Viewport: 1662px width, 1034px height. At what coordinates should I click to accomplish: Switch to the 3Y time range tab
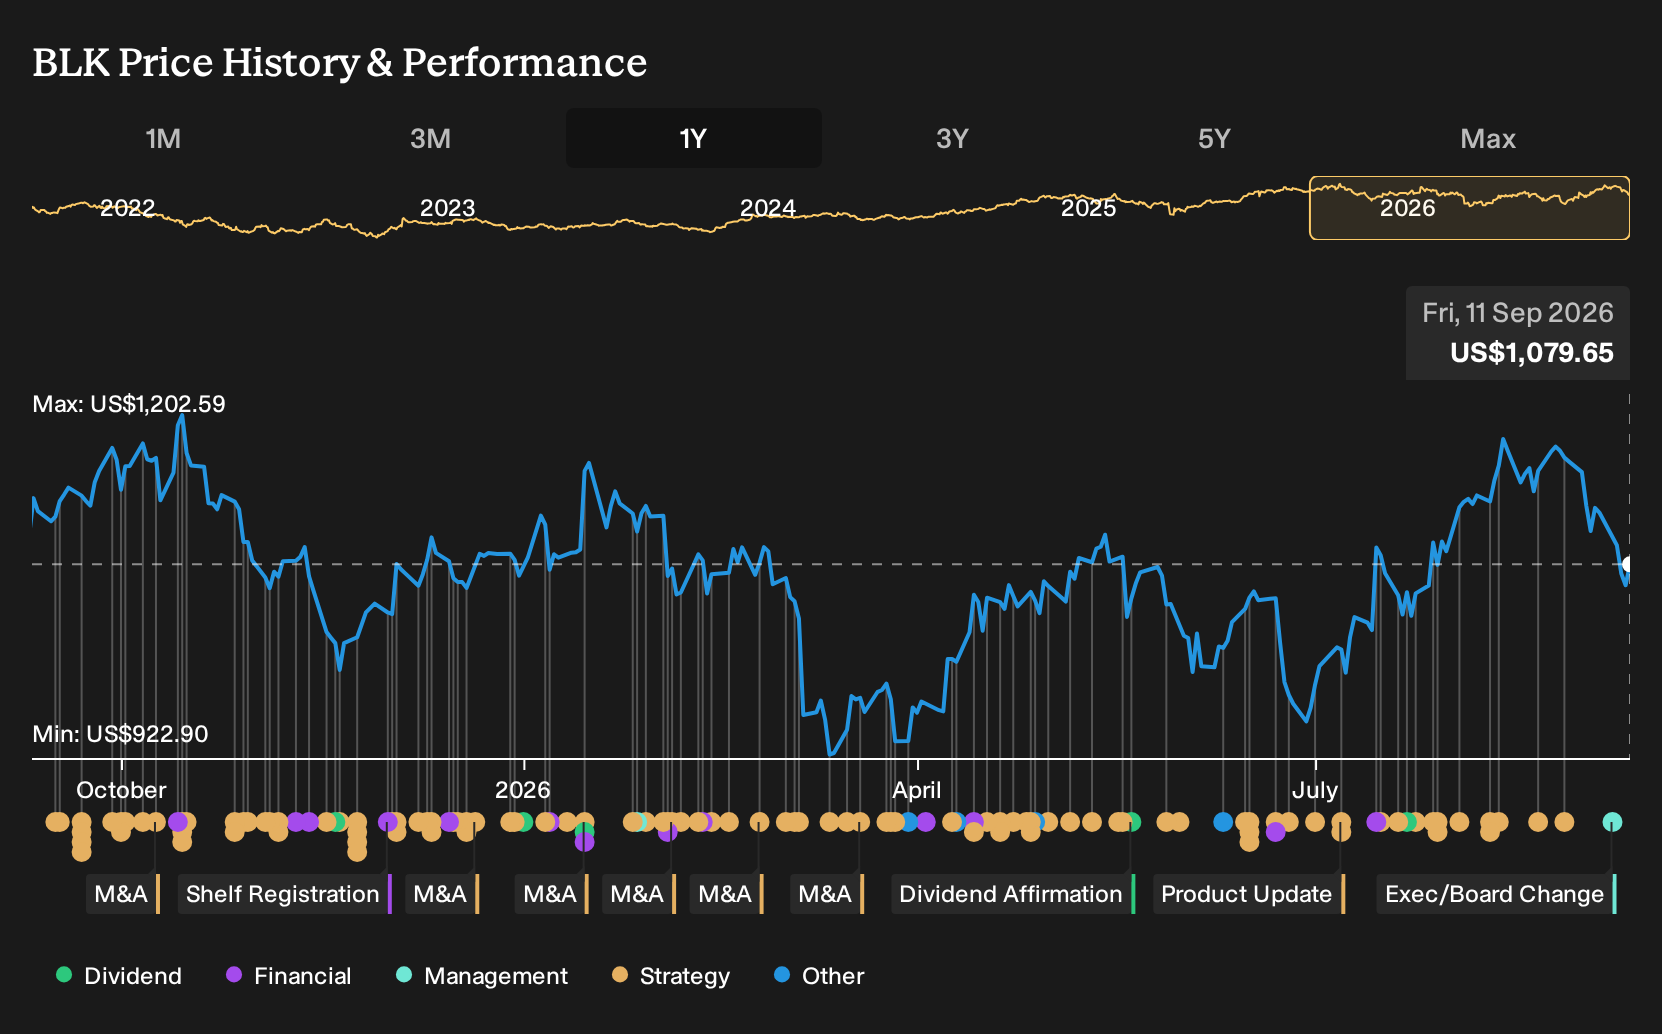click(x=952, y=138)
